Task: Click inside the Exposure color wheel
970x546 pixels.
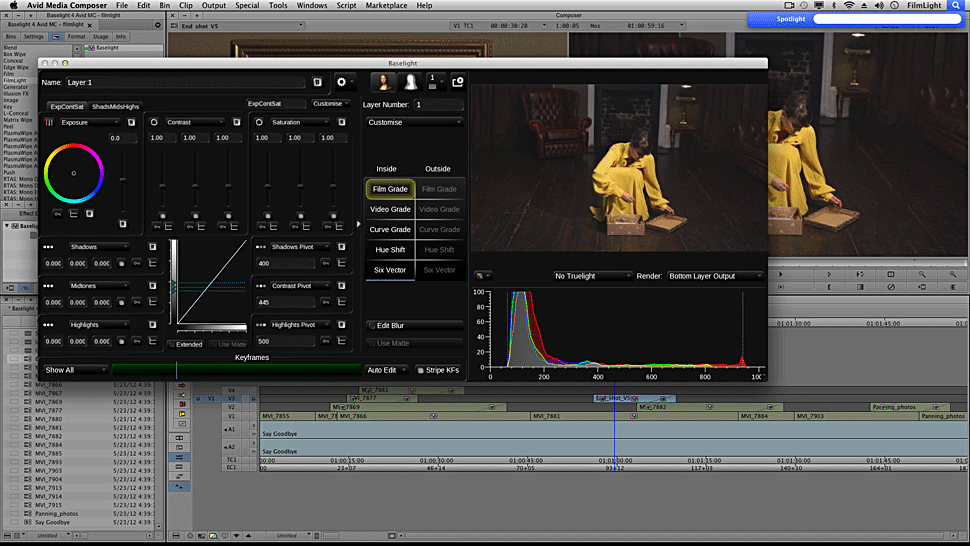Action: (74, 173)
